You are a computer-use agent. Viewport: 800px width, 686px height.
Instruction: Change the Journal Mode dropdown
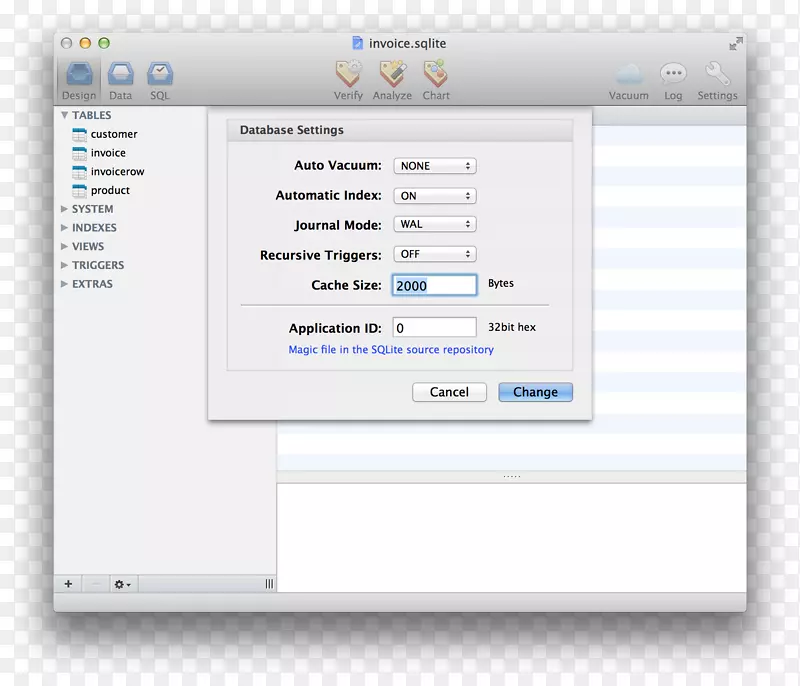434,225
